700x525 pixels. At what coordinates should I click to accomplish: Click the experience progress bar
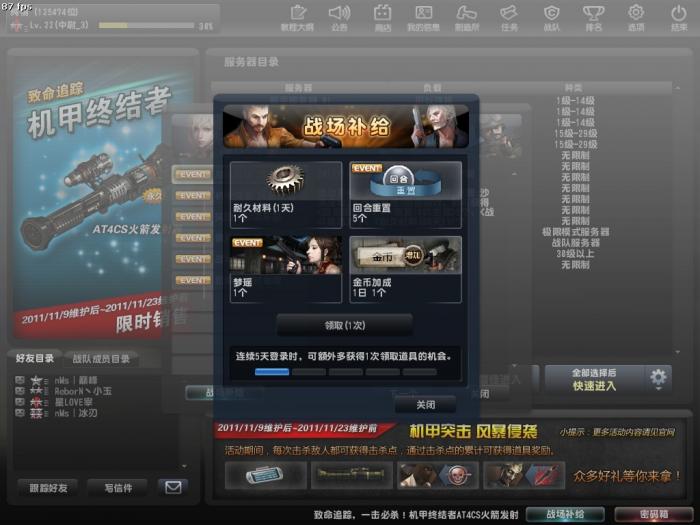point(146,26)
